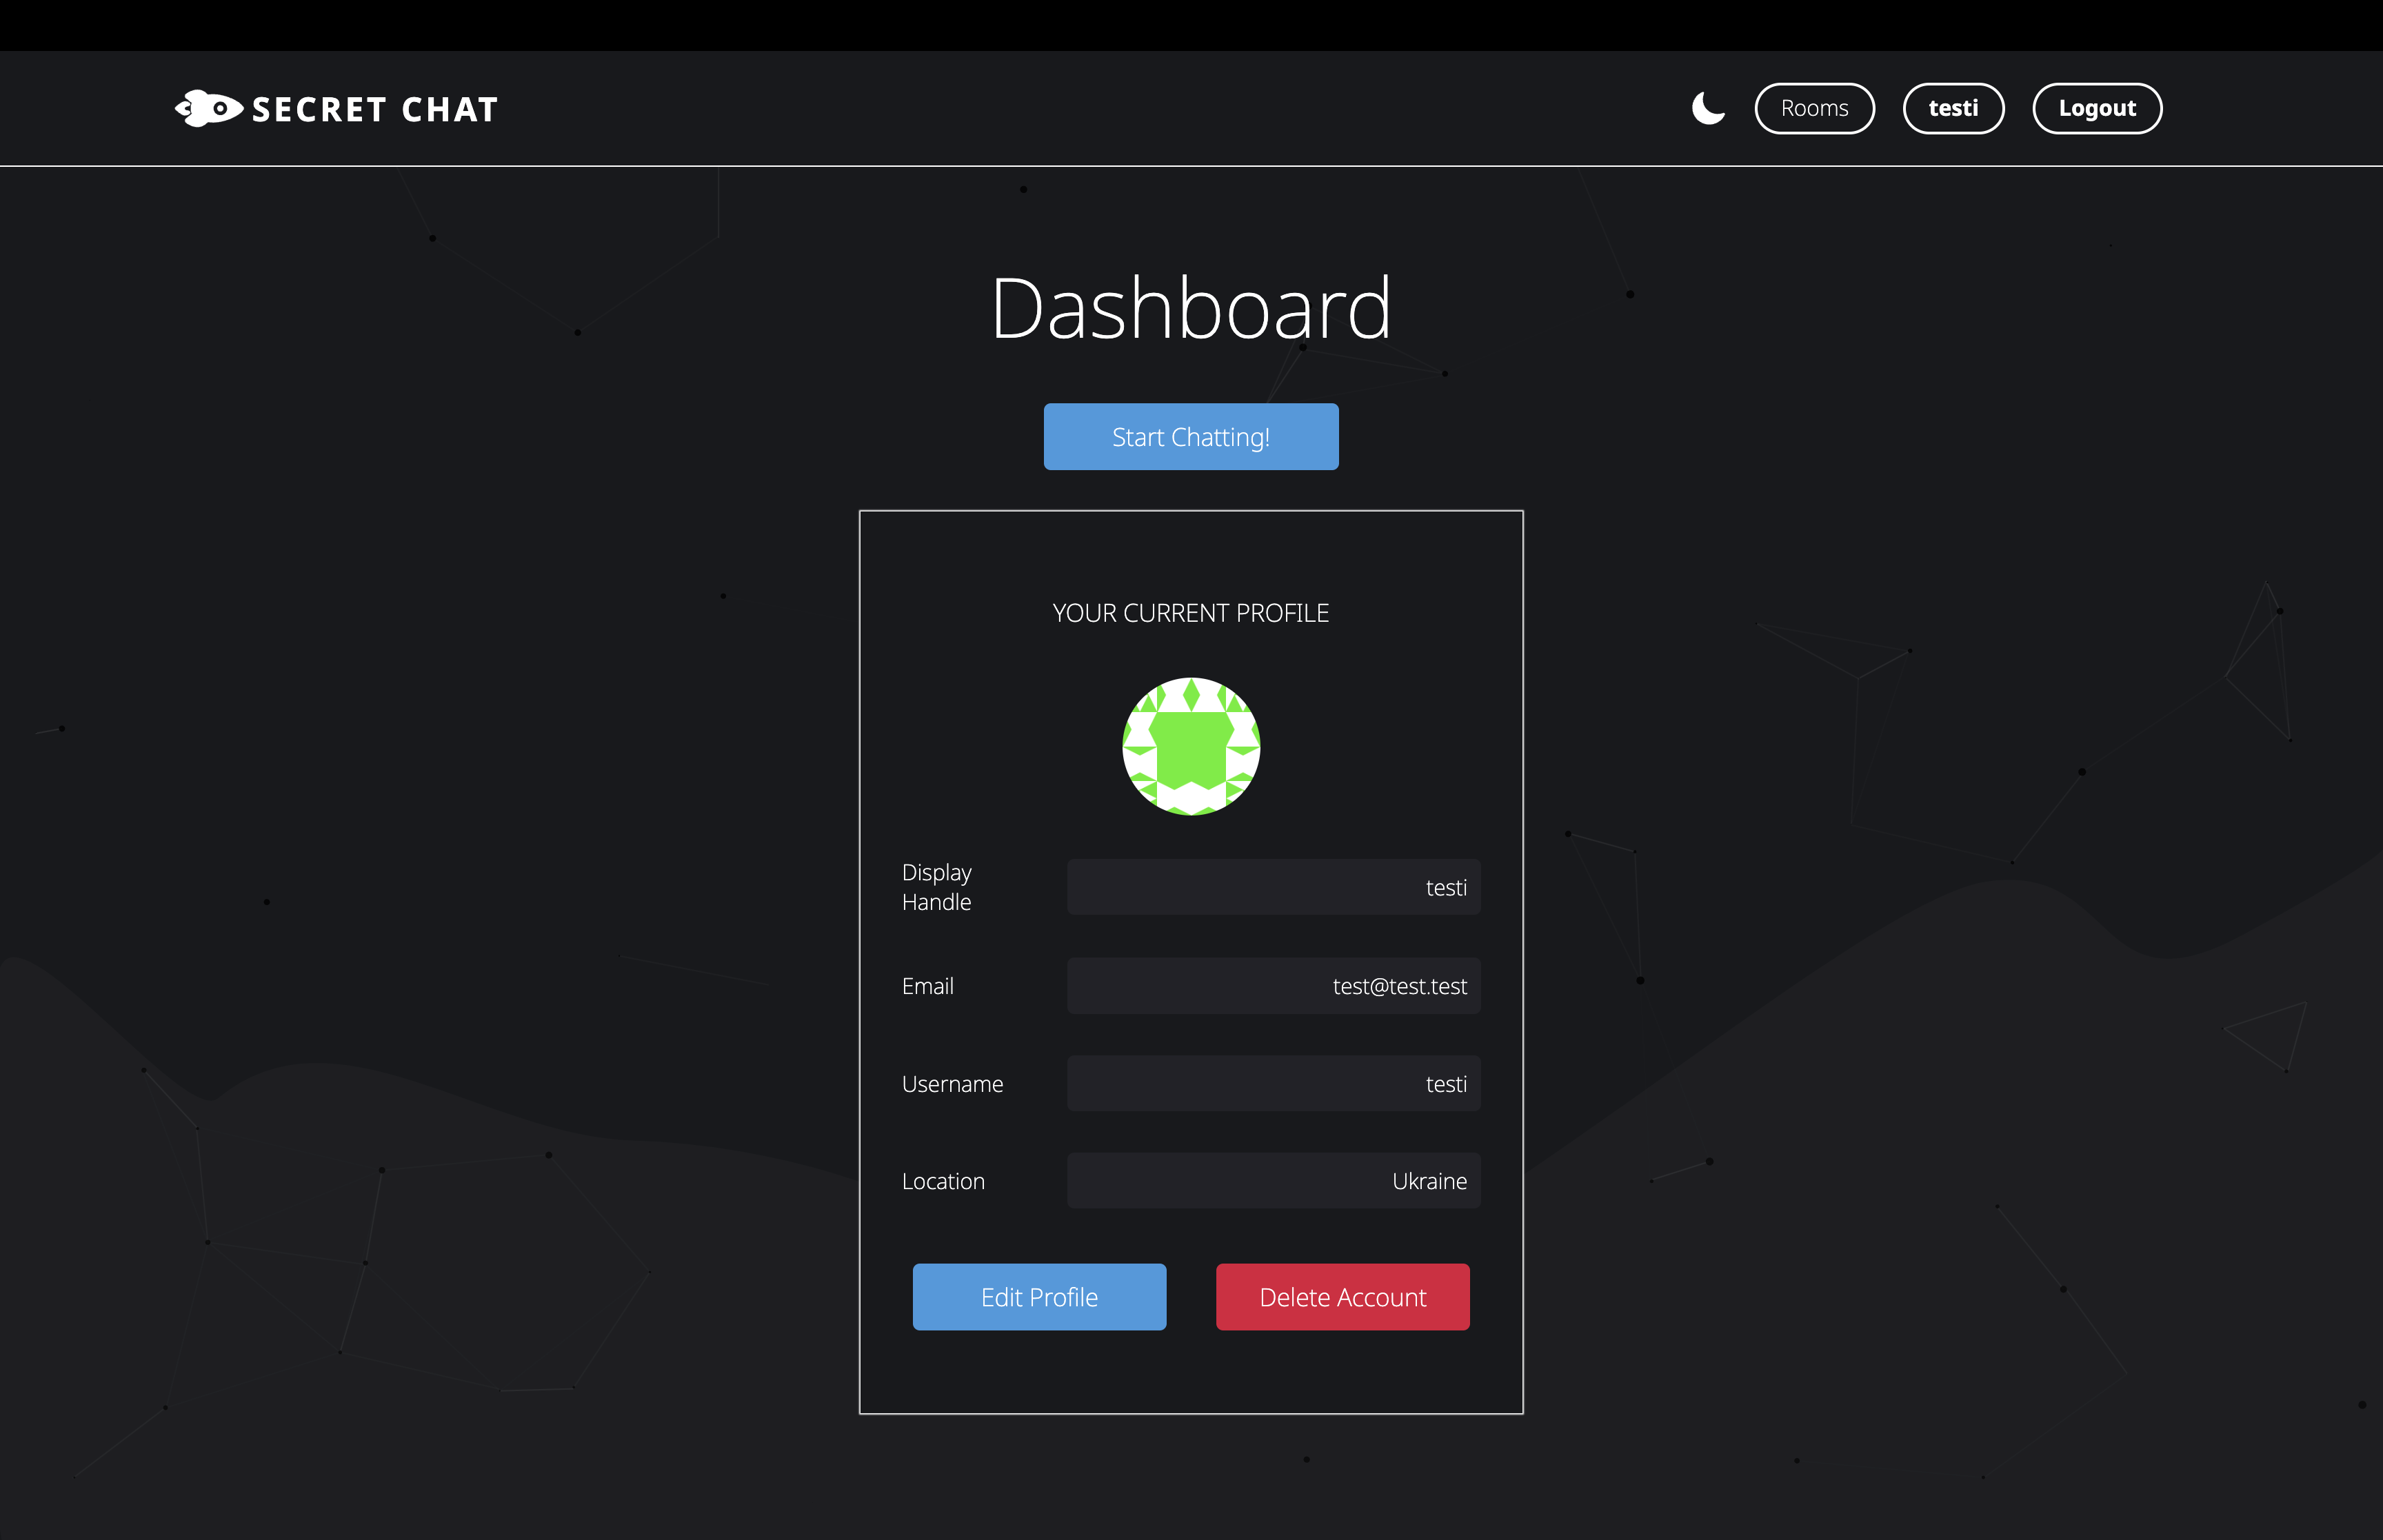Image resolution: width=2383 pixels, height=1540 pixels.
Task: Toggle dark mode with moon icon
Action: point(1708,108)
